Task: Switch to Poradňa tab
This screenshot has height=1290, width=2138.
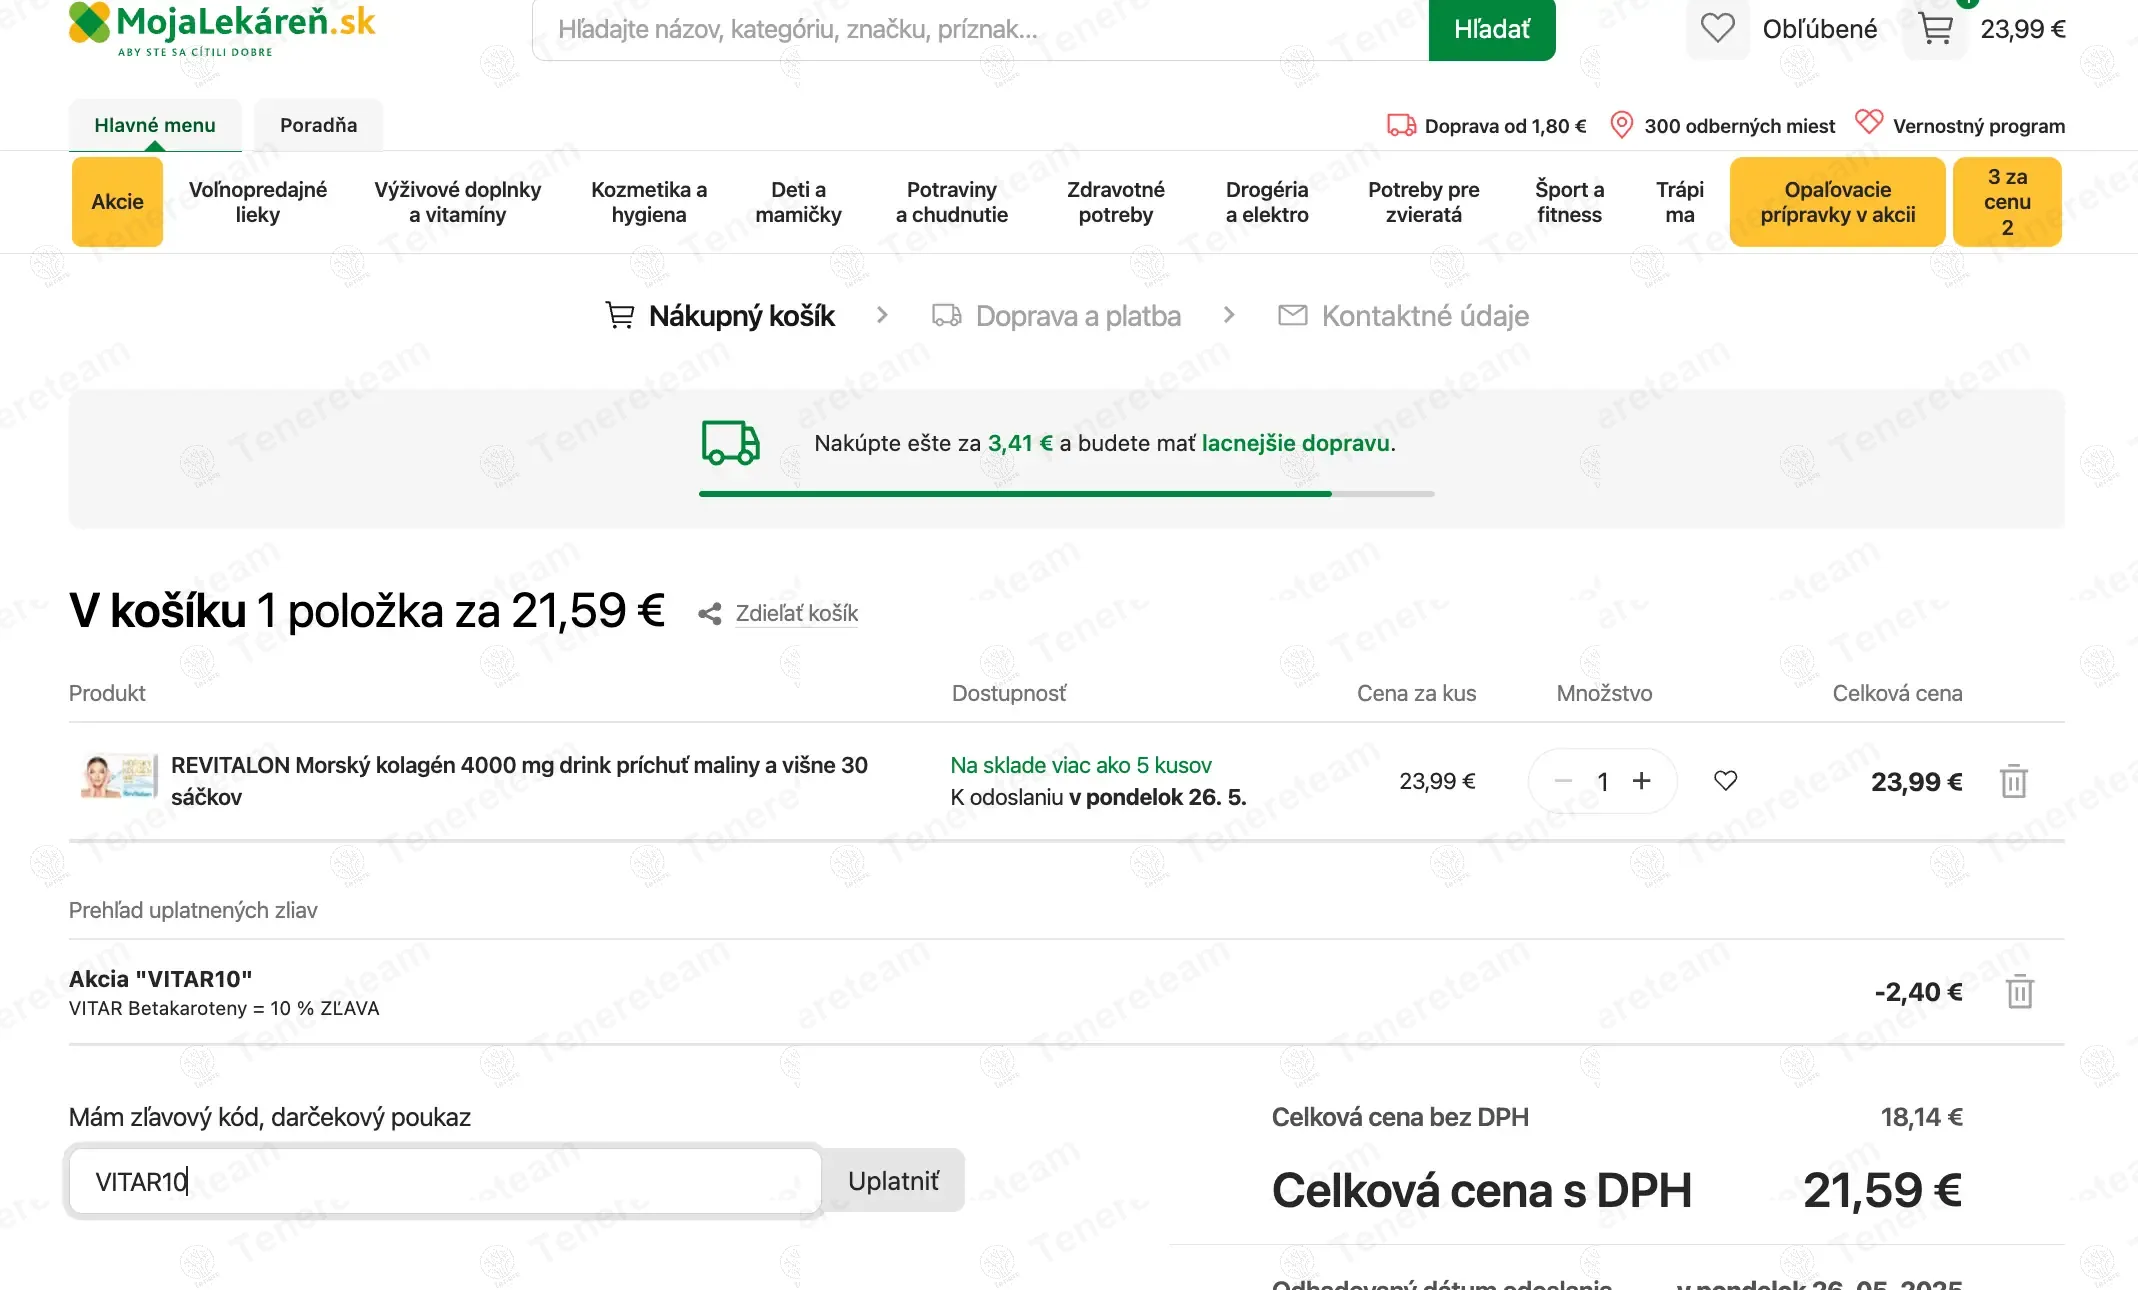Action: coord(318,125)
